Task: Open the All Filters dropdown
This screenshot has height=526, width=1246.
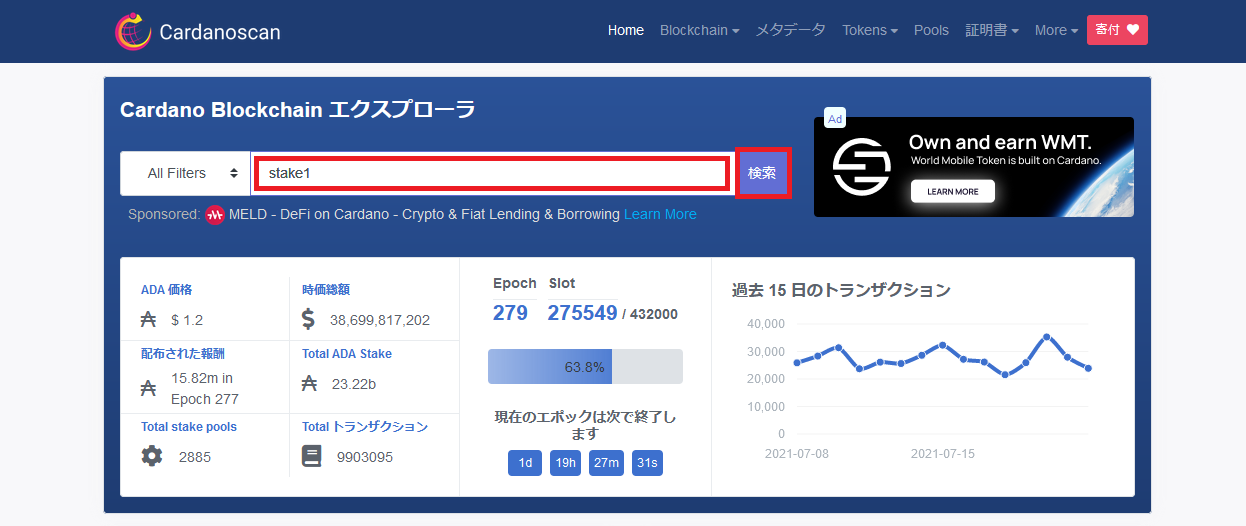Action: point(185,173)
